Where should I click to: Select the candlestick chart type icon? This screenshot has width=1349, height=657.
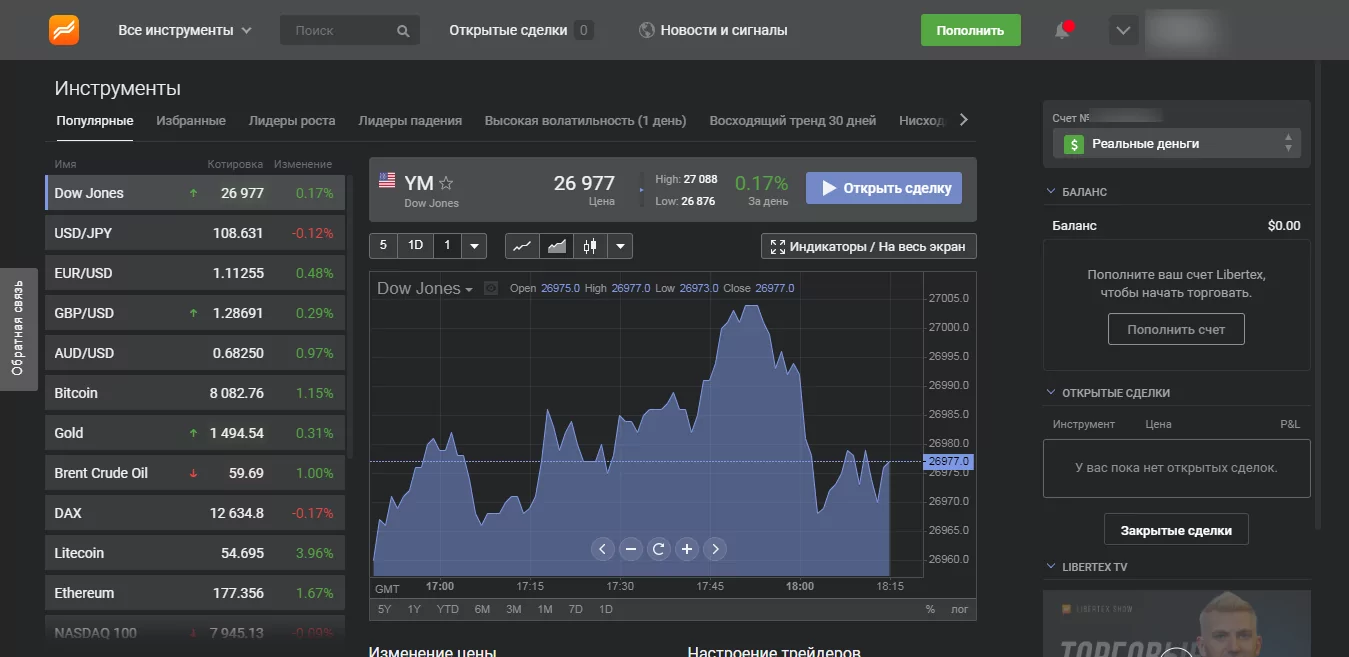click(590, 245)
